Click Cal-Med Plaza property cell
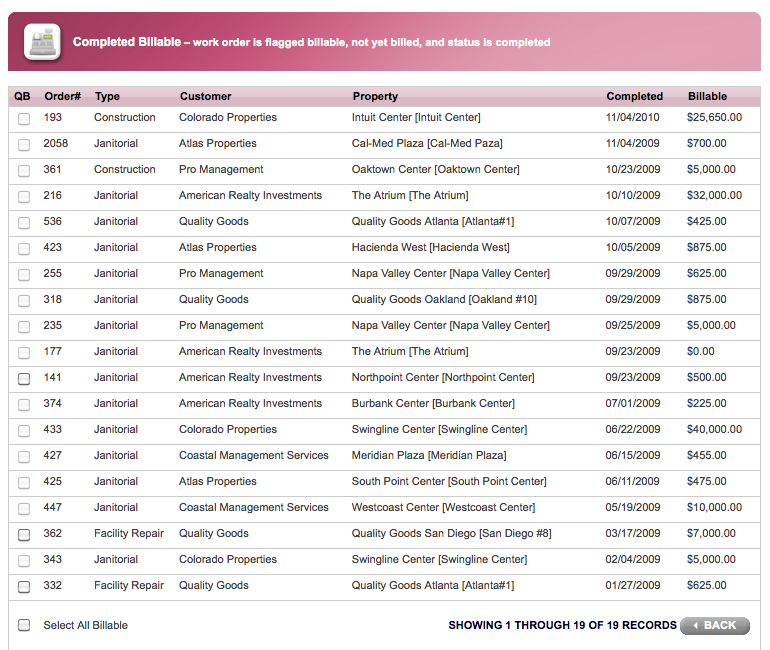Screen dimensions: 770x650 click(x=427, y=143)
